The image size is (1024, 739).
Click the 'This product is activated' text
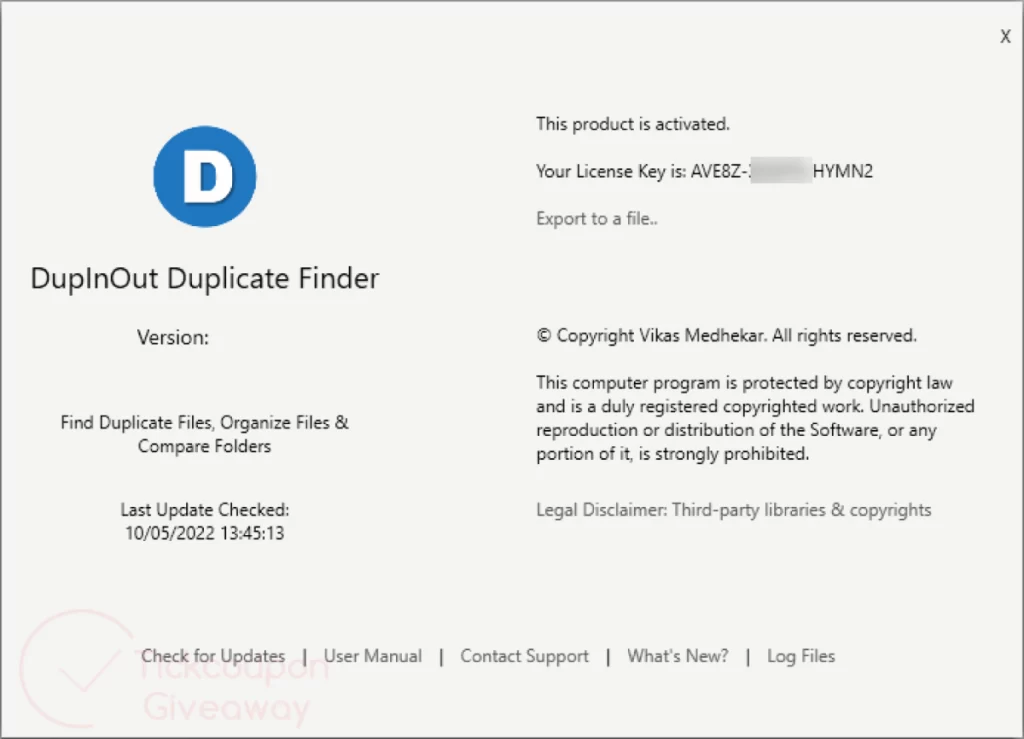633,125
